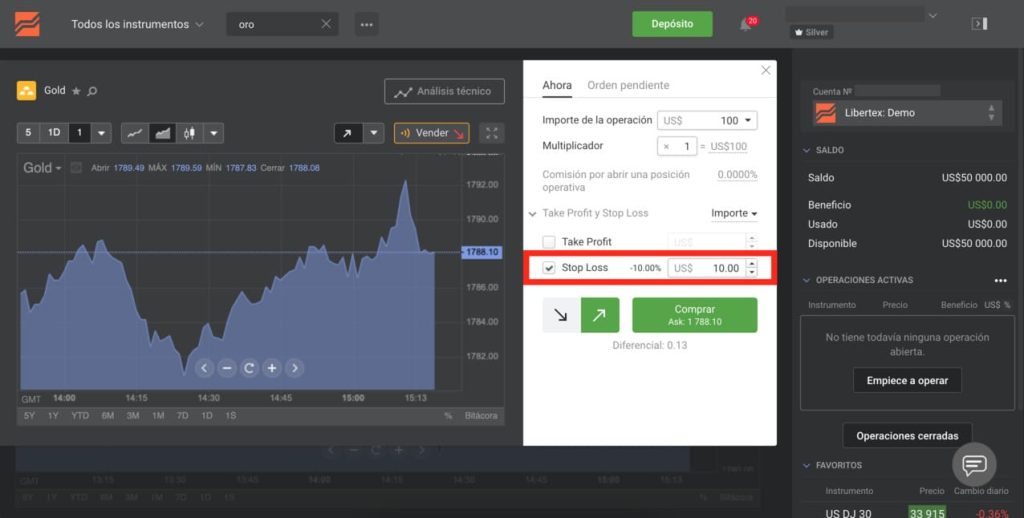The height and width of the screenshot is (518, 1024).
Task: Switch to the Ahora tab
Action: point(557,85)
